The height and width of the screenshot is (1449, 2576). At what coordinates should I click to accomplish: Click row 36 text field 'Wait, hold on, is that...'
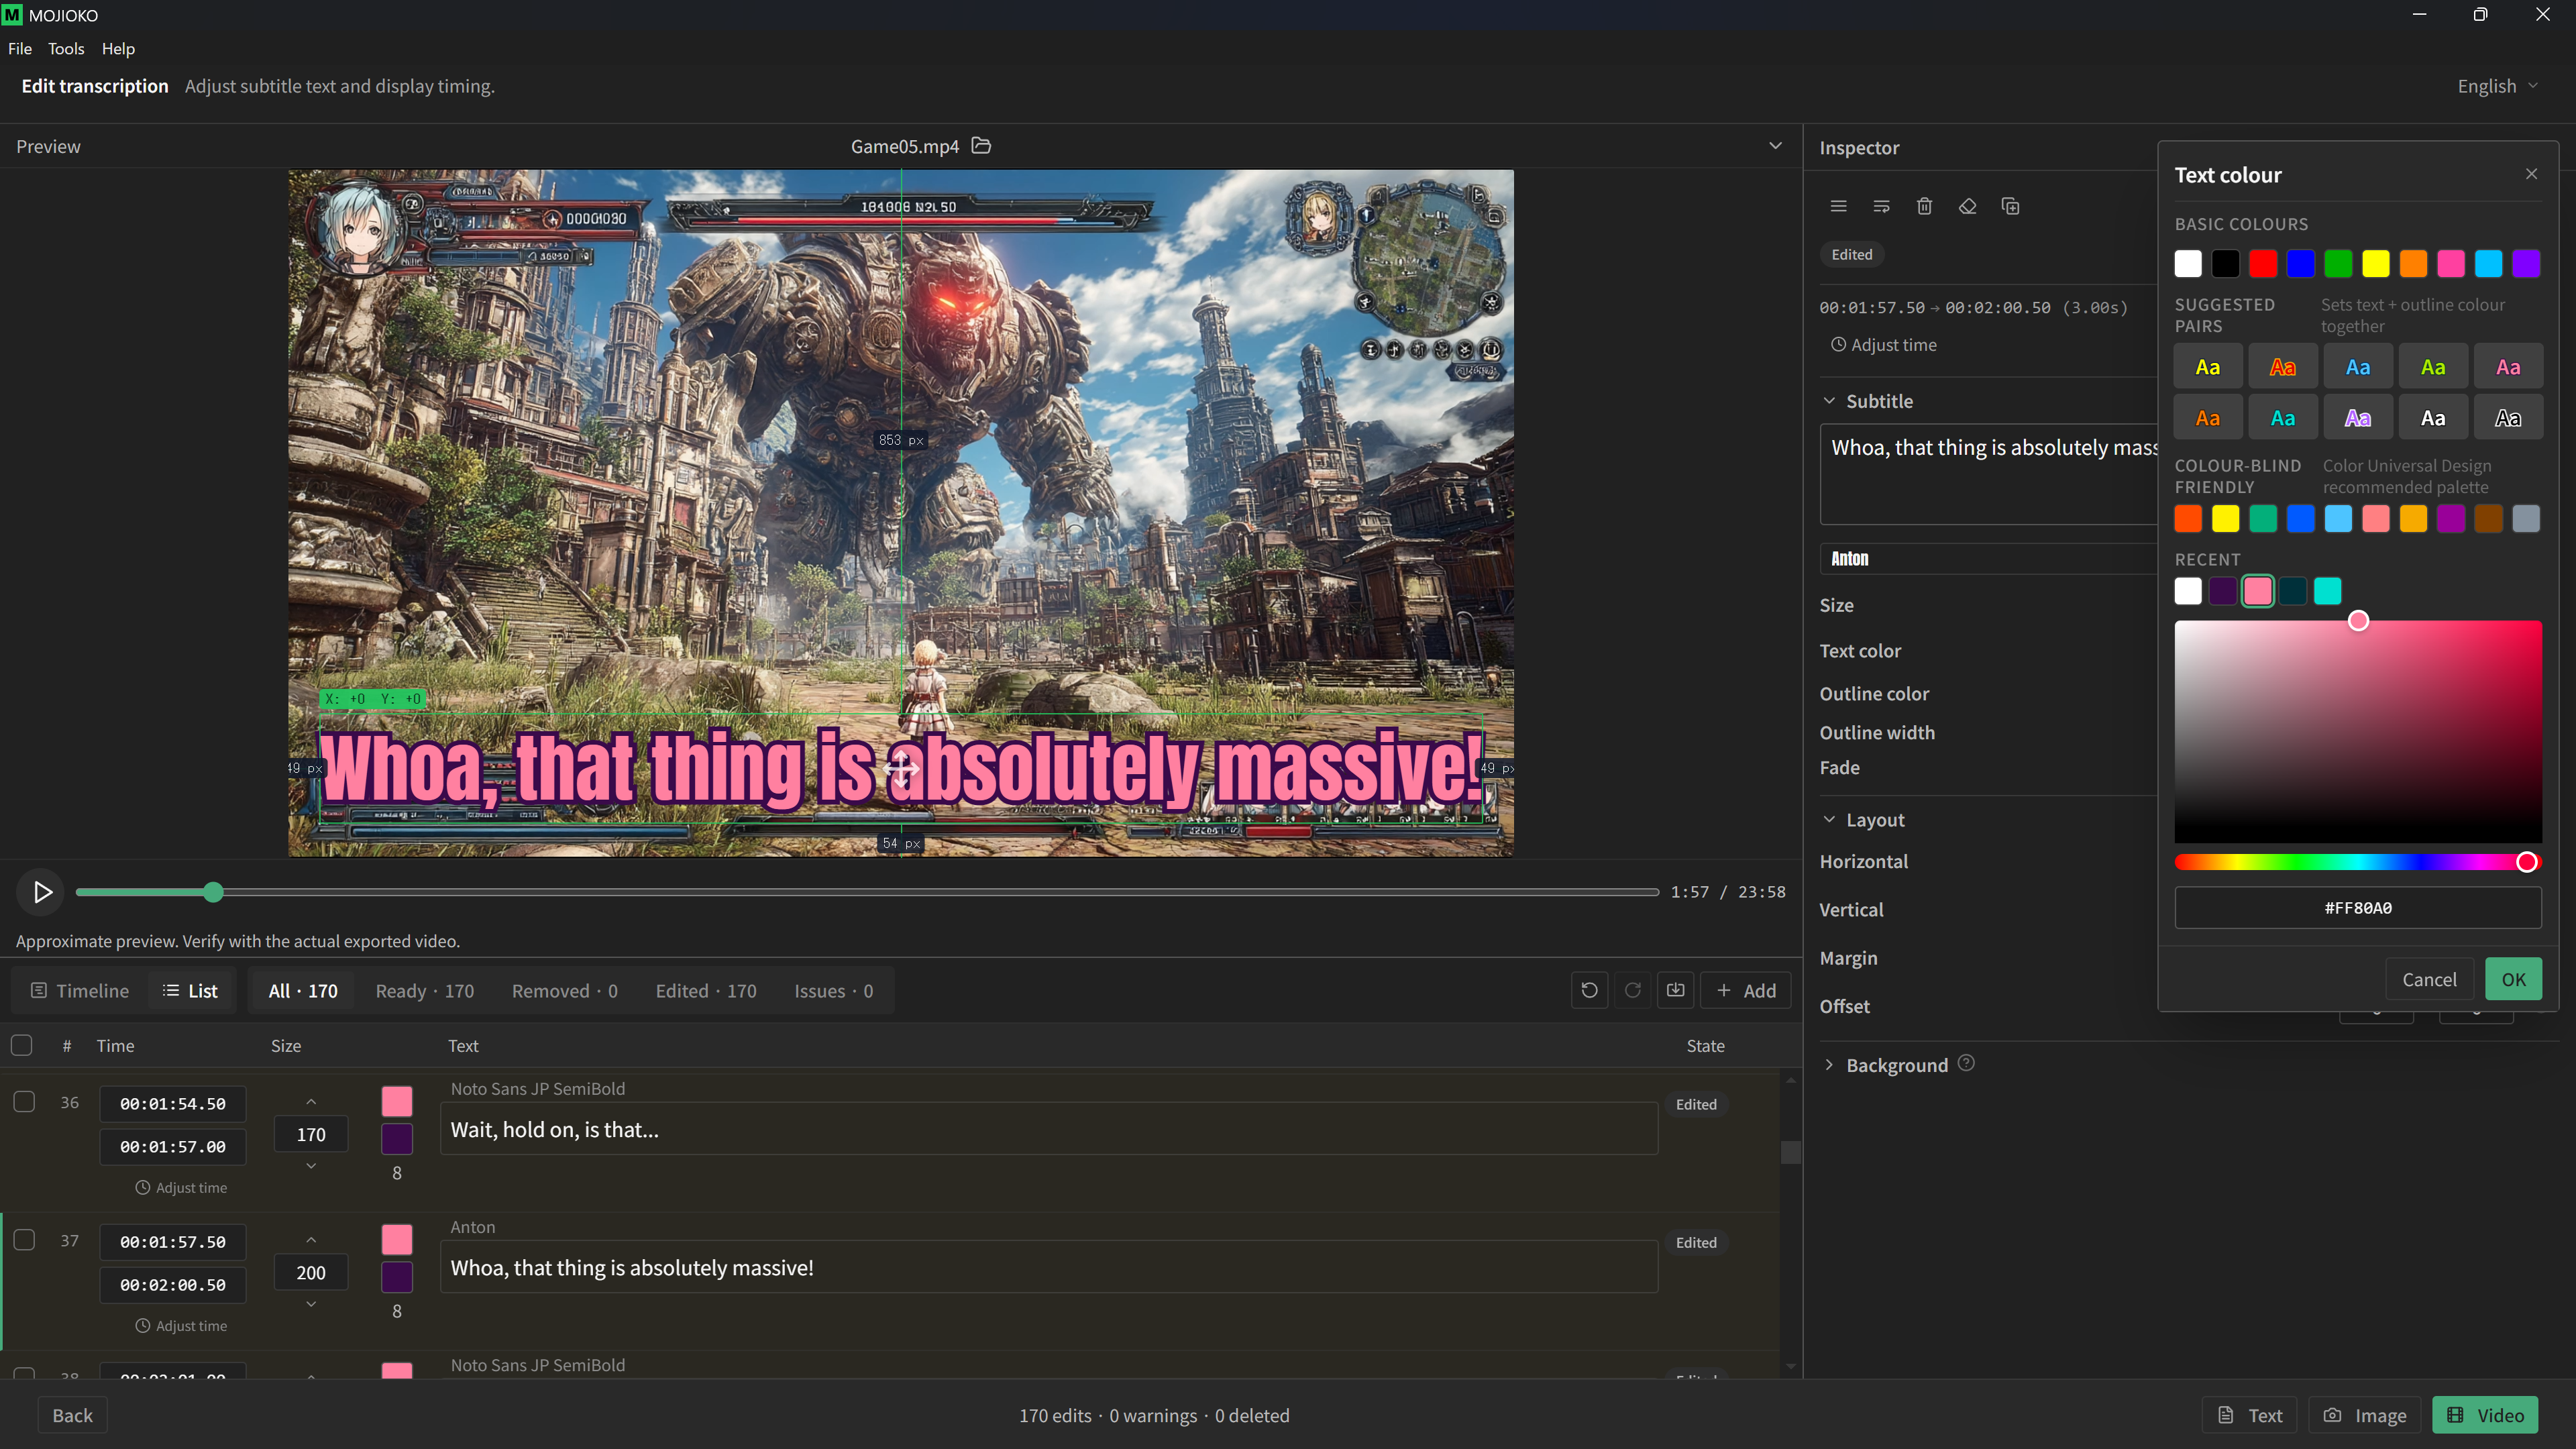(1049, 1129)
